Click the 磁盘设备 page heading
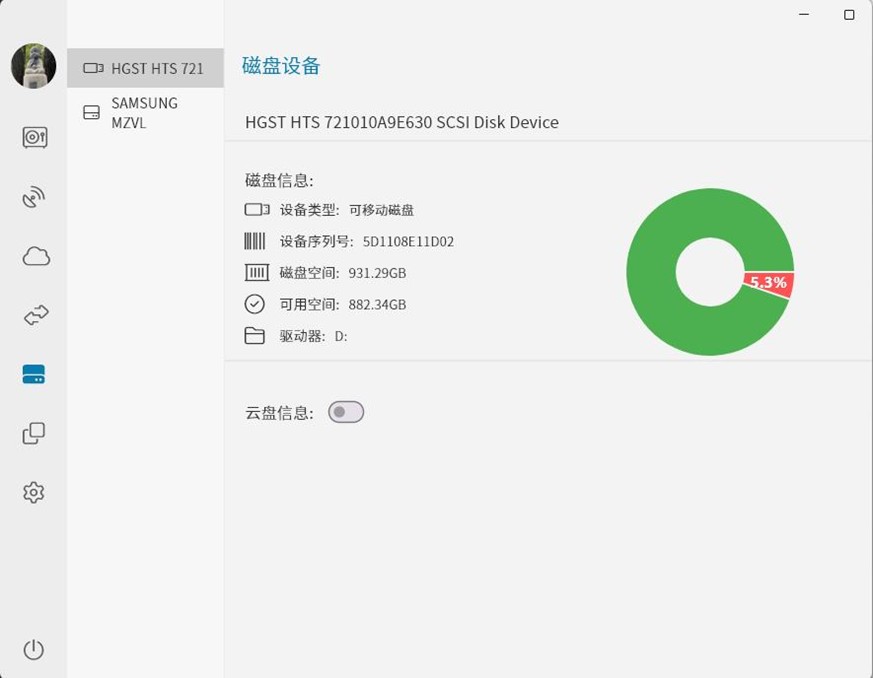Viewport: 873px width, 678px height. 281,67
